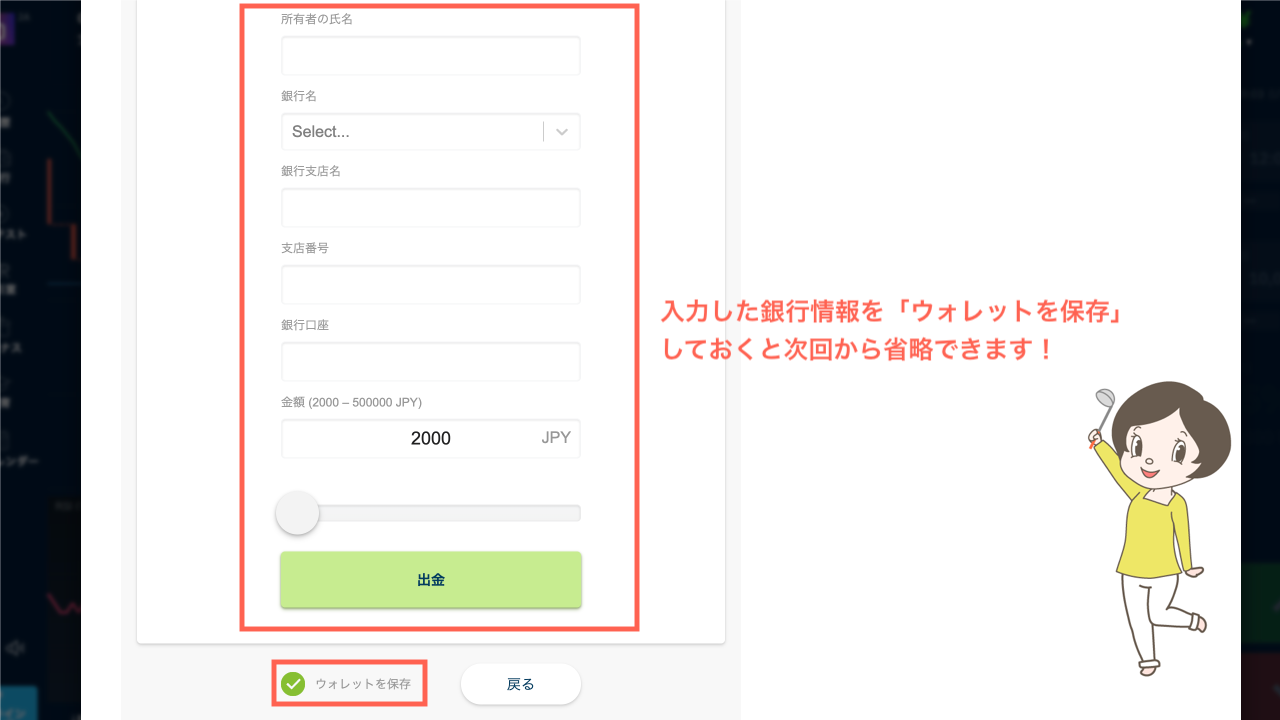Select the 支店番号 input box
1280x720 pixels.
[431, 285]
